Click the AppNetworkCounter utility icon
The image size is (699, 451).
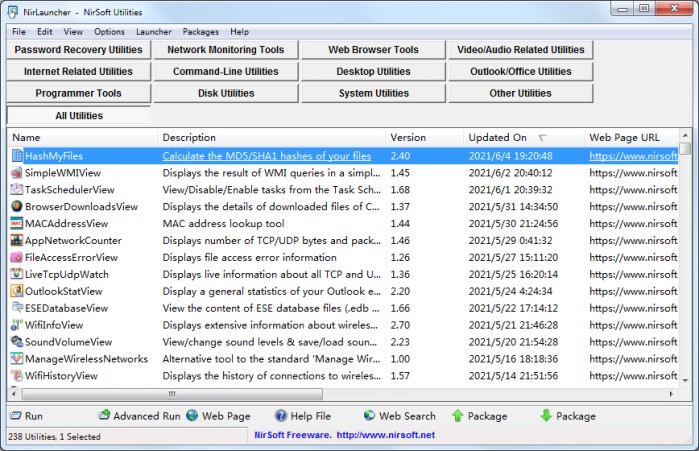click(x=17, y=240)
